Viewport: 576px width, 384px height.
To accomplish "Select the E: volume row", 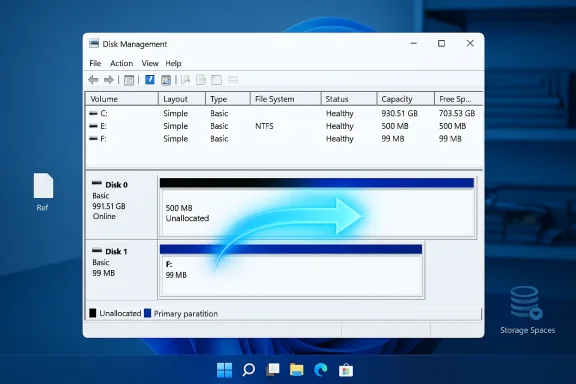I will point(284,126).
